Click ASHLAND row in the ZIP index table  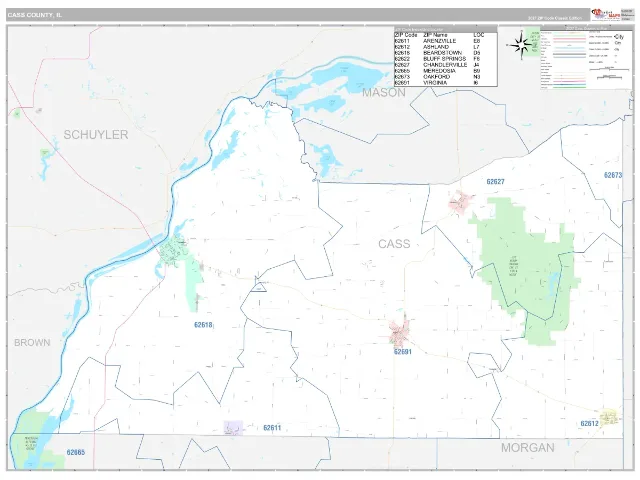point(445,47)
